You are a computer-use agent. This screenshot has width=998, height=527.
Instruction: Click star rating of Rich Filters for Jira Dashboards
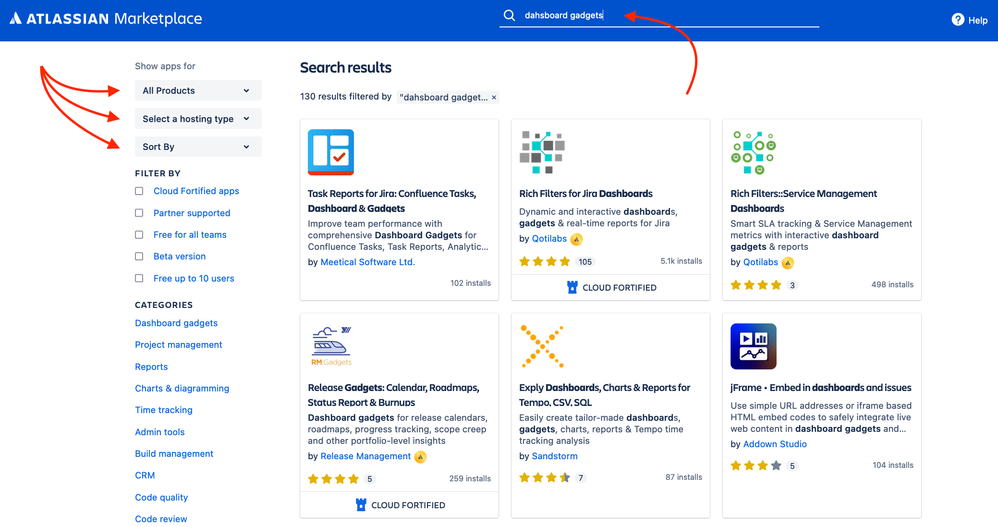pos(544,262)
